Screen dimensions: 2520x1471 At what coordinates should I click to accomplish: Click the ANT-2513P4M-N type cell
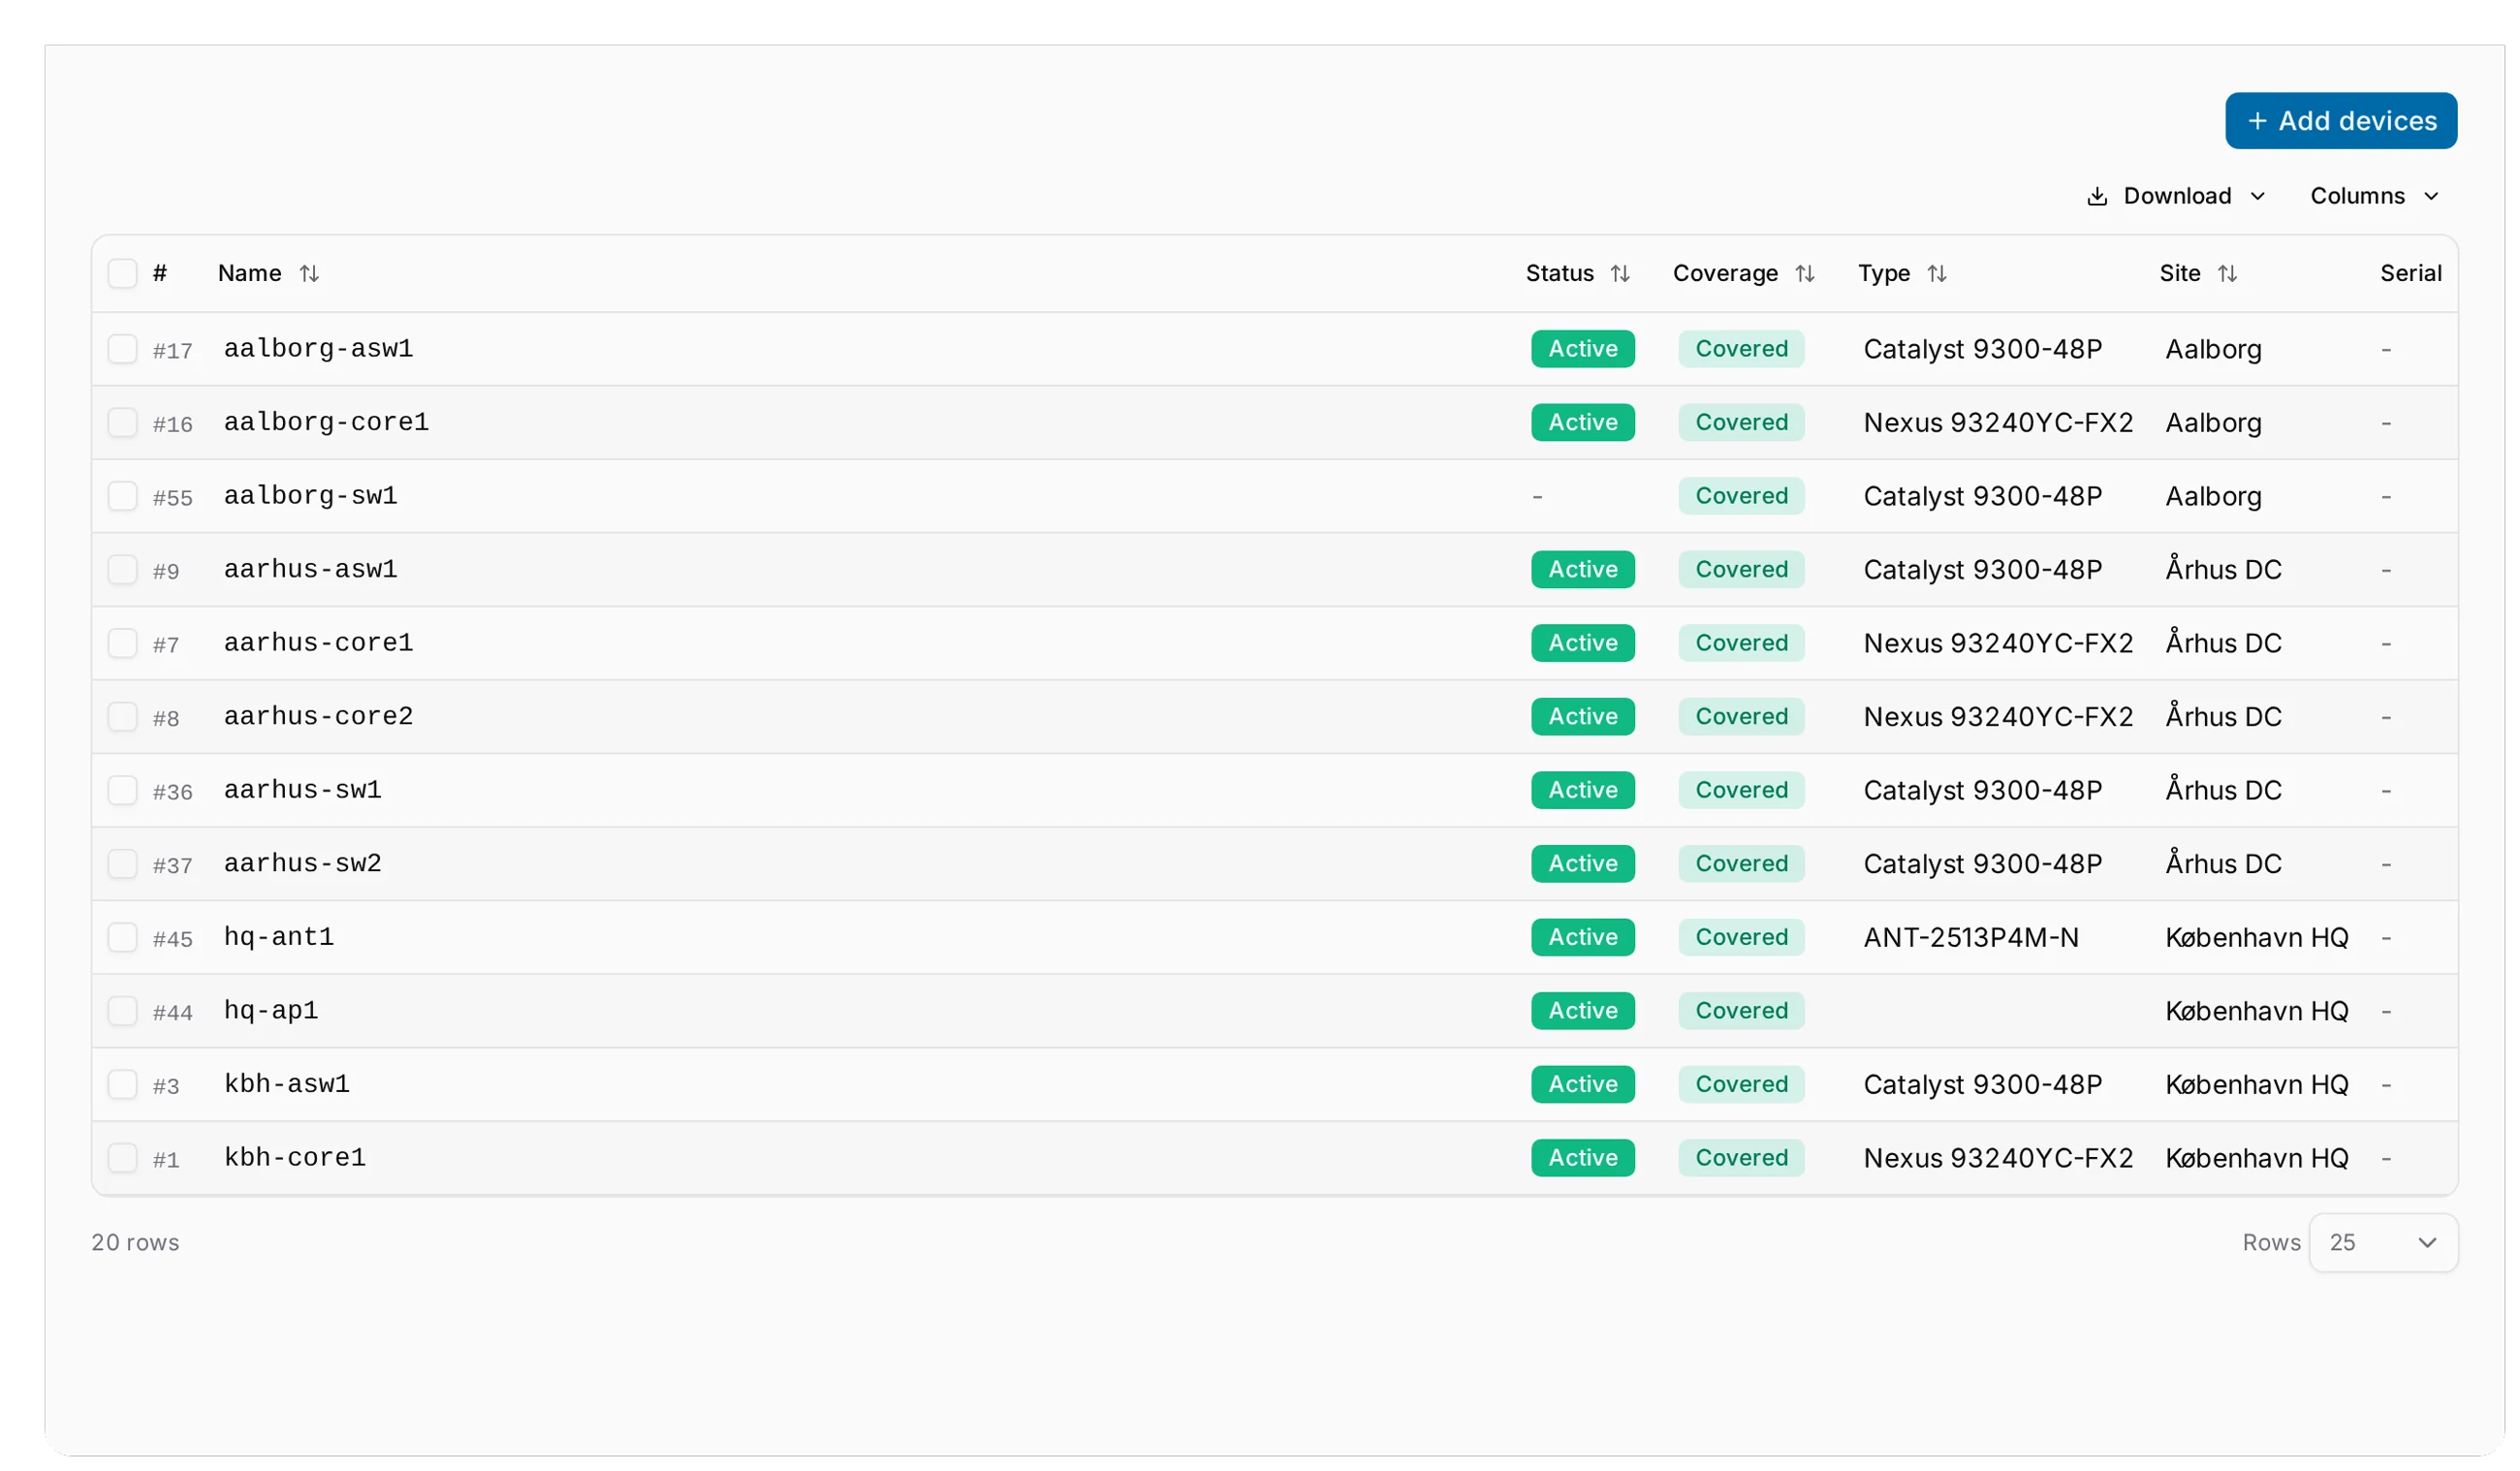pyautogui.click(x=1971, y=937)
